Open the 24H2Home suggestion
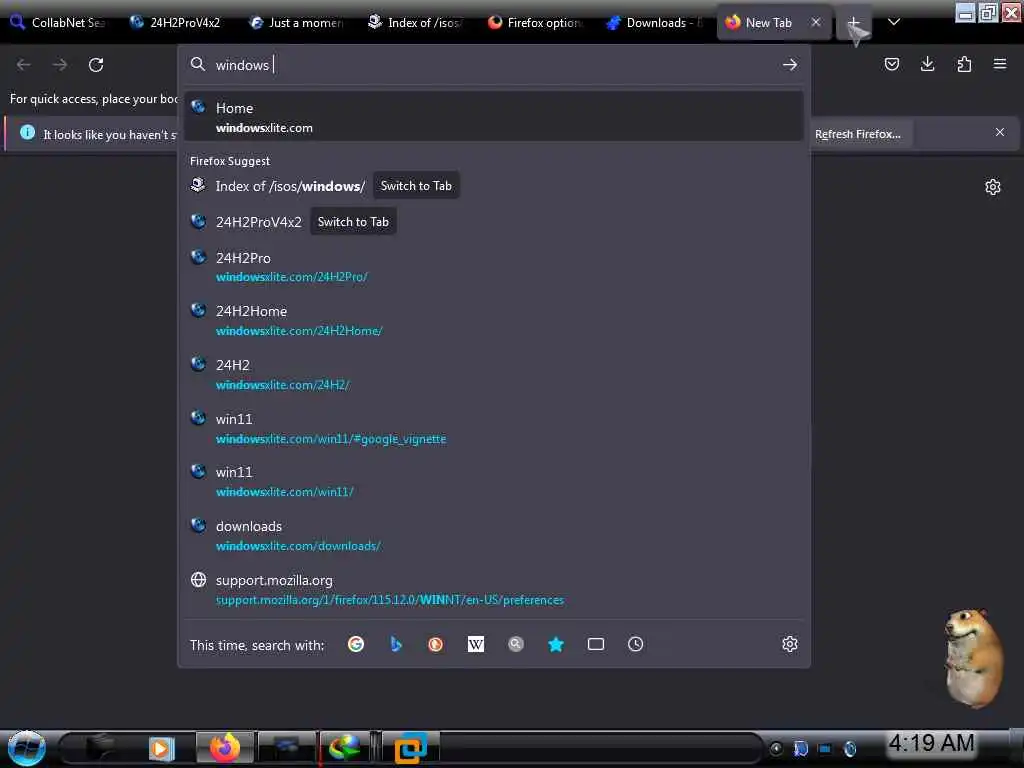The image size is (1024, 768). 494,320
